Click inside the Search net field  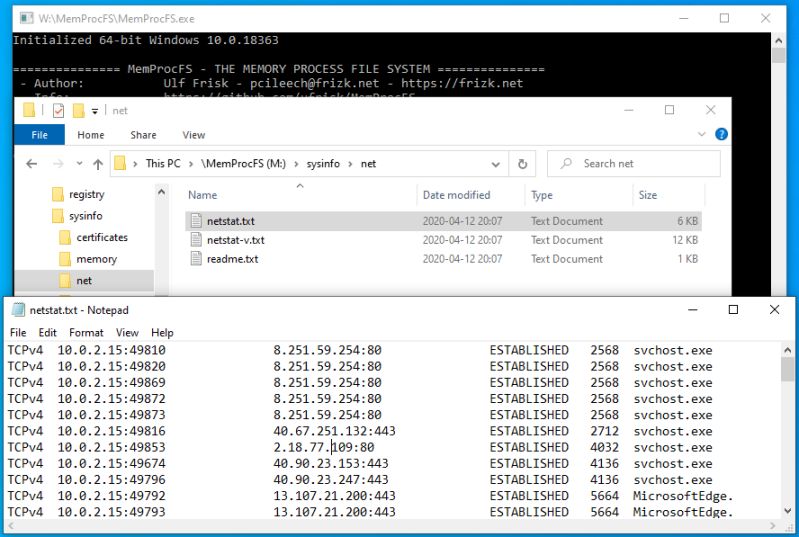[x=634, y=164]
